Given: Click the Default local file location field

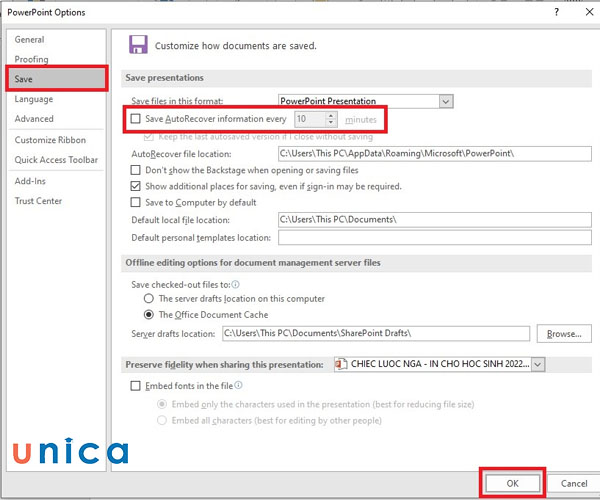Looking at the screenshot, I should (x=435, y=220).
